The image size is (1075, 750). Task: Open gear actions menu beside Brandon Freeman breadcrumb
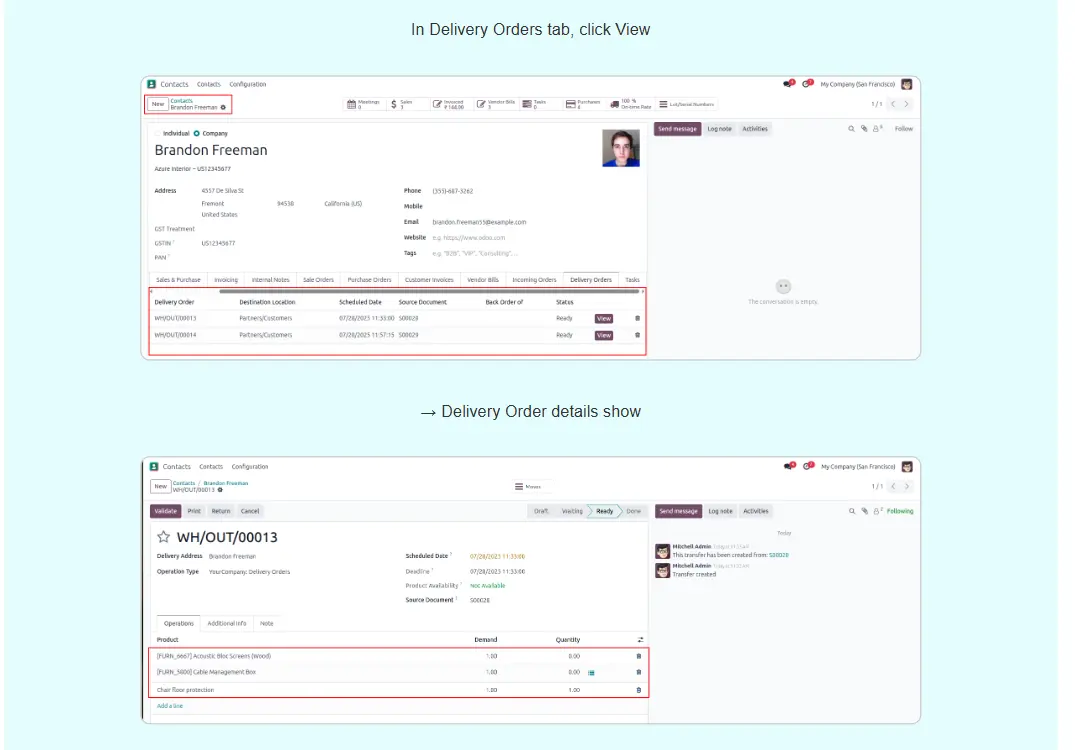pyautogui.click(x=223, y=107)
